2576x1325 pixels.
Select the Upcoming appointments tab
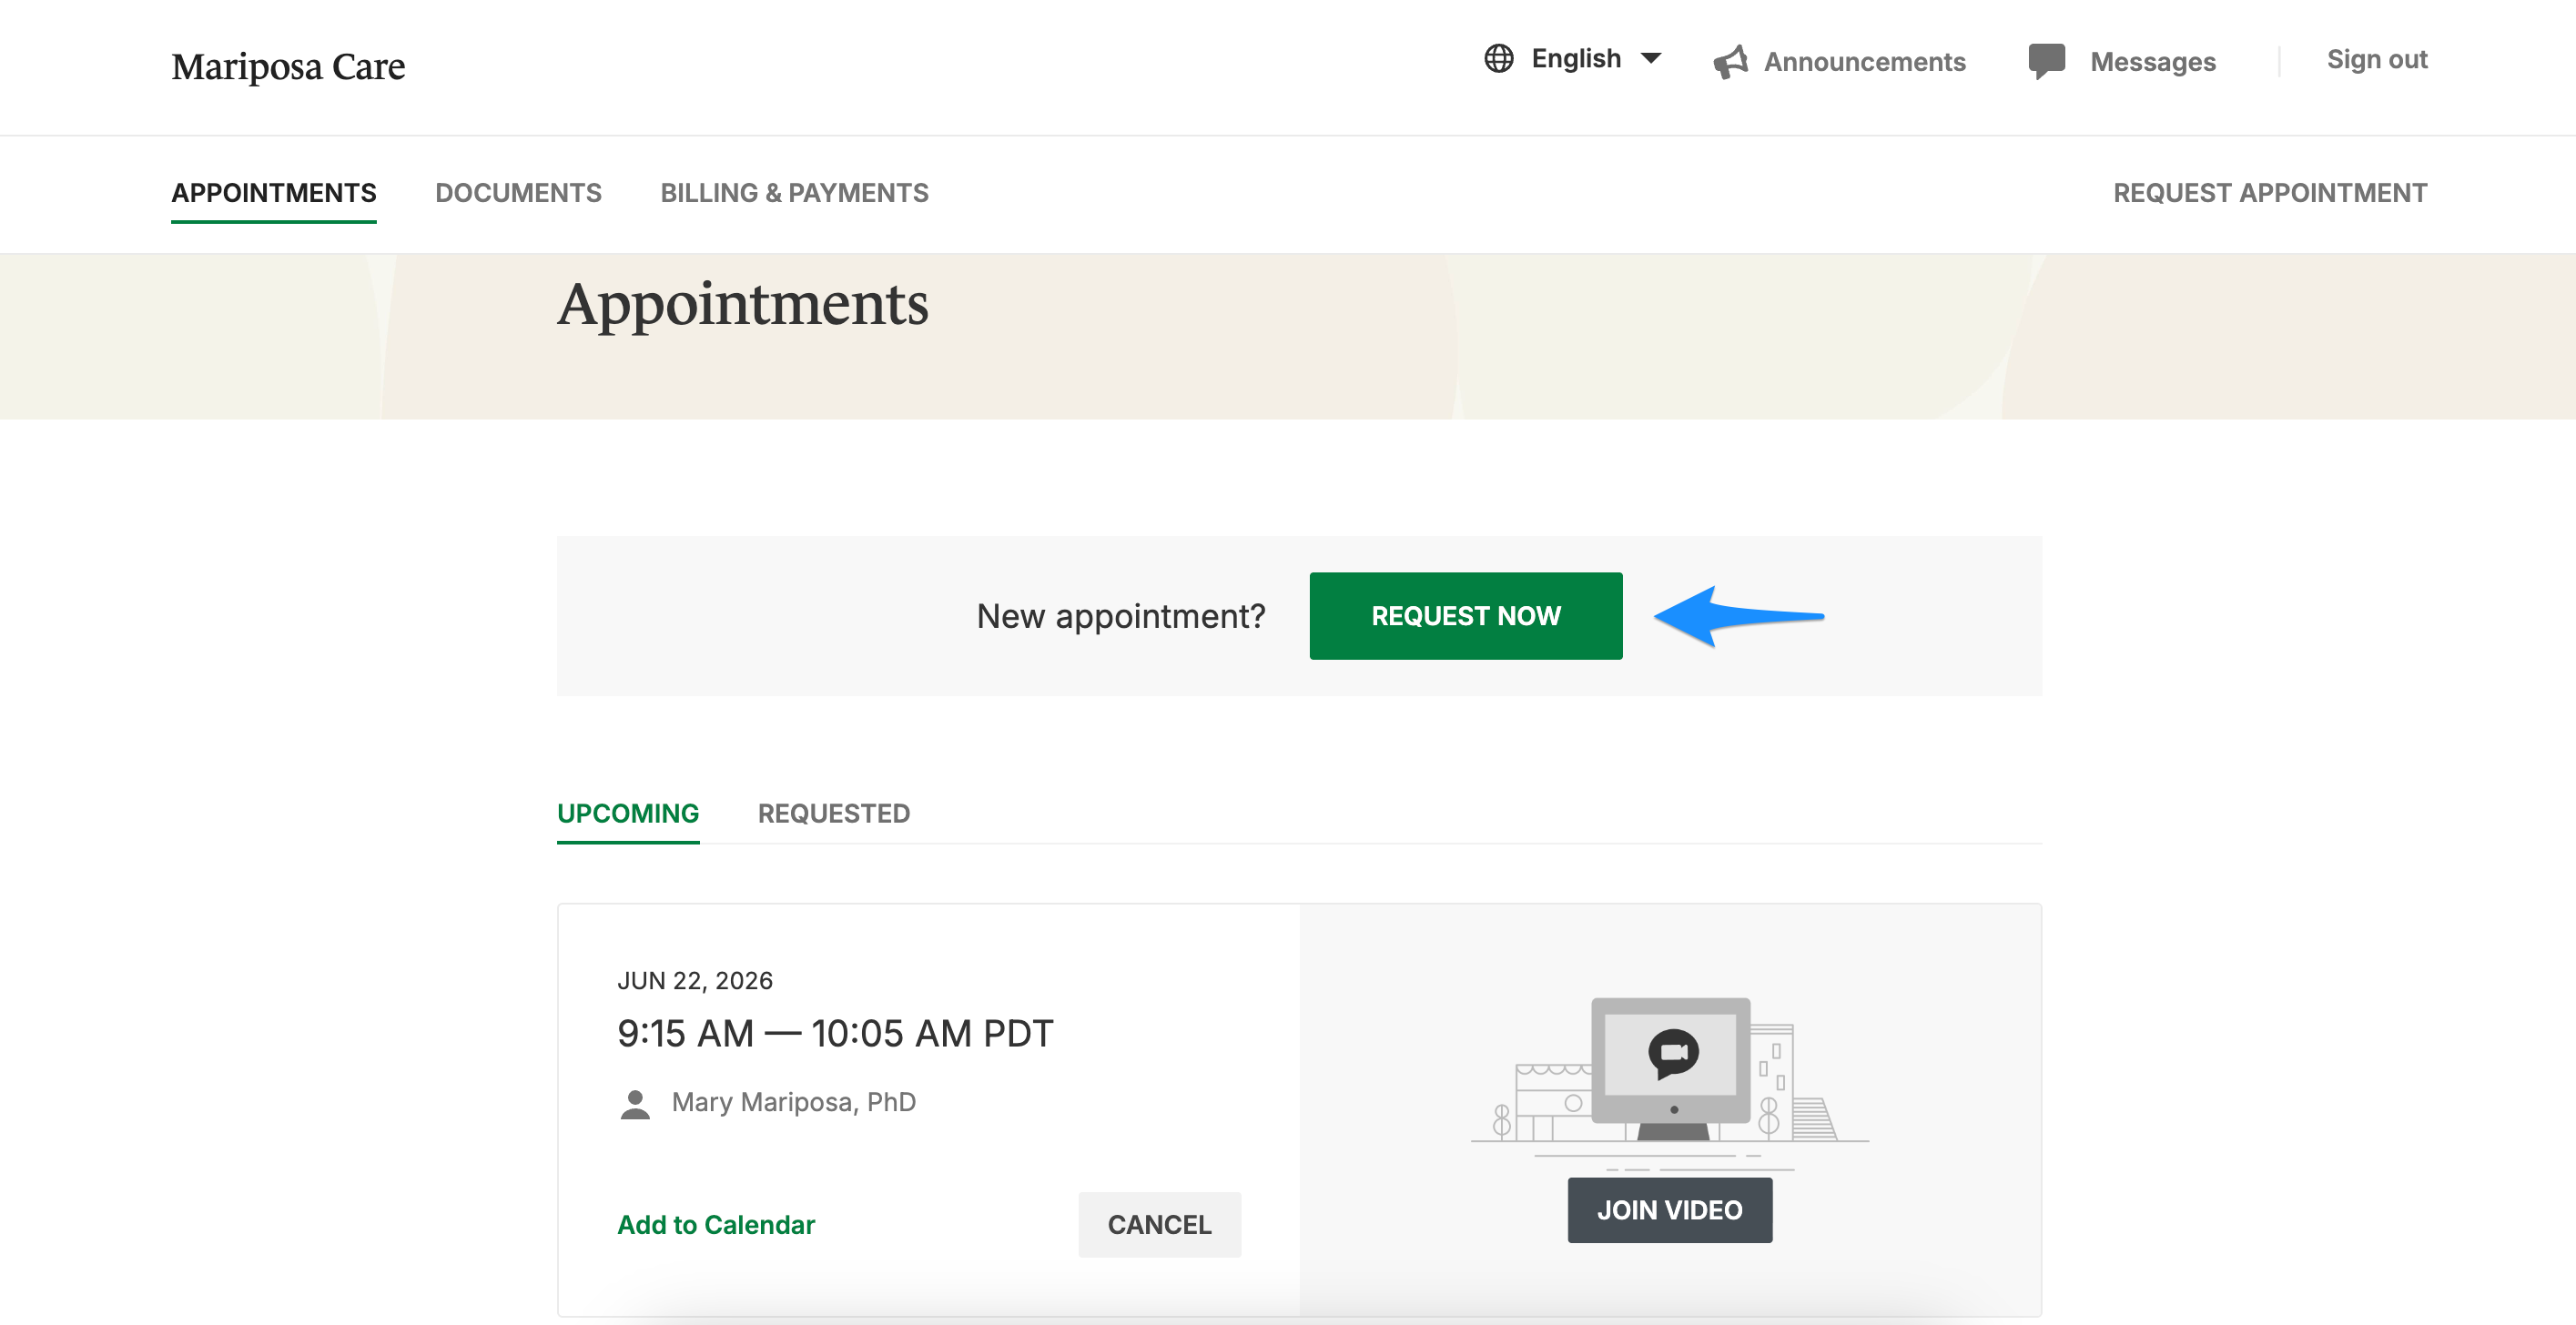[628, 813]
